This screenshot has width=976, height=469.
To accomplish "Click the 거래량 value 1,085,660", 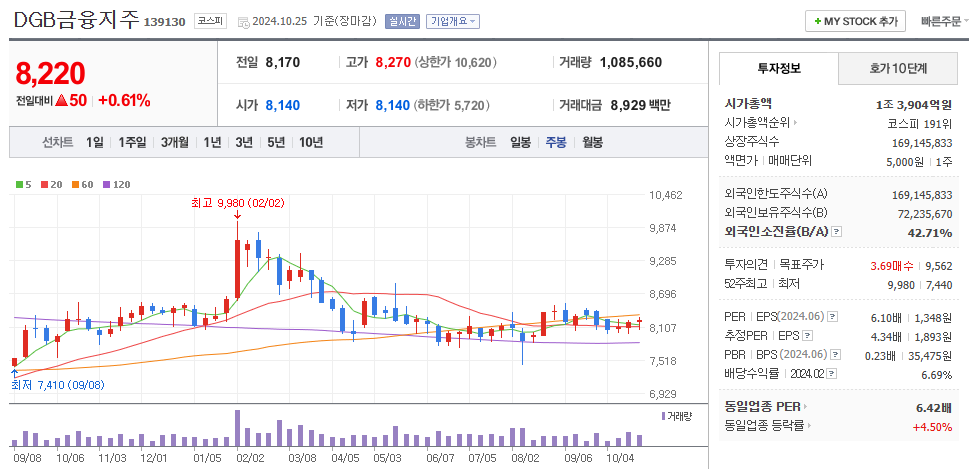I will point(631,62).
